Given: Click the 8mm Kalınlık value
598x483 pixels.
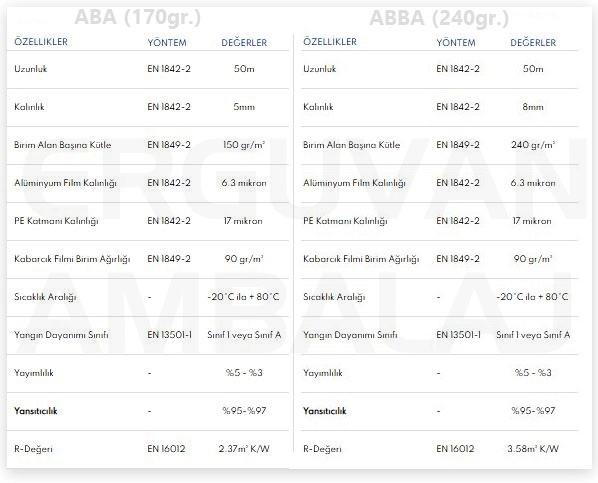Looking at the screenshot, I should coord(533,107).
